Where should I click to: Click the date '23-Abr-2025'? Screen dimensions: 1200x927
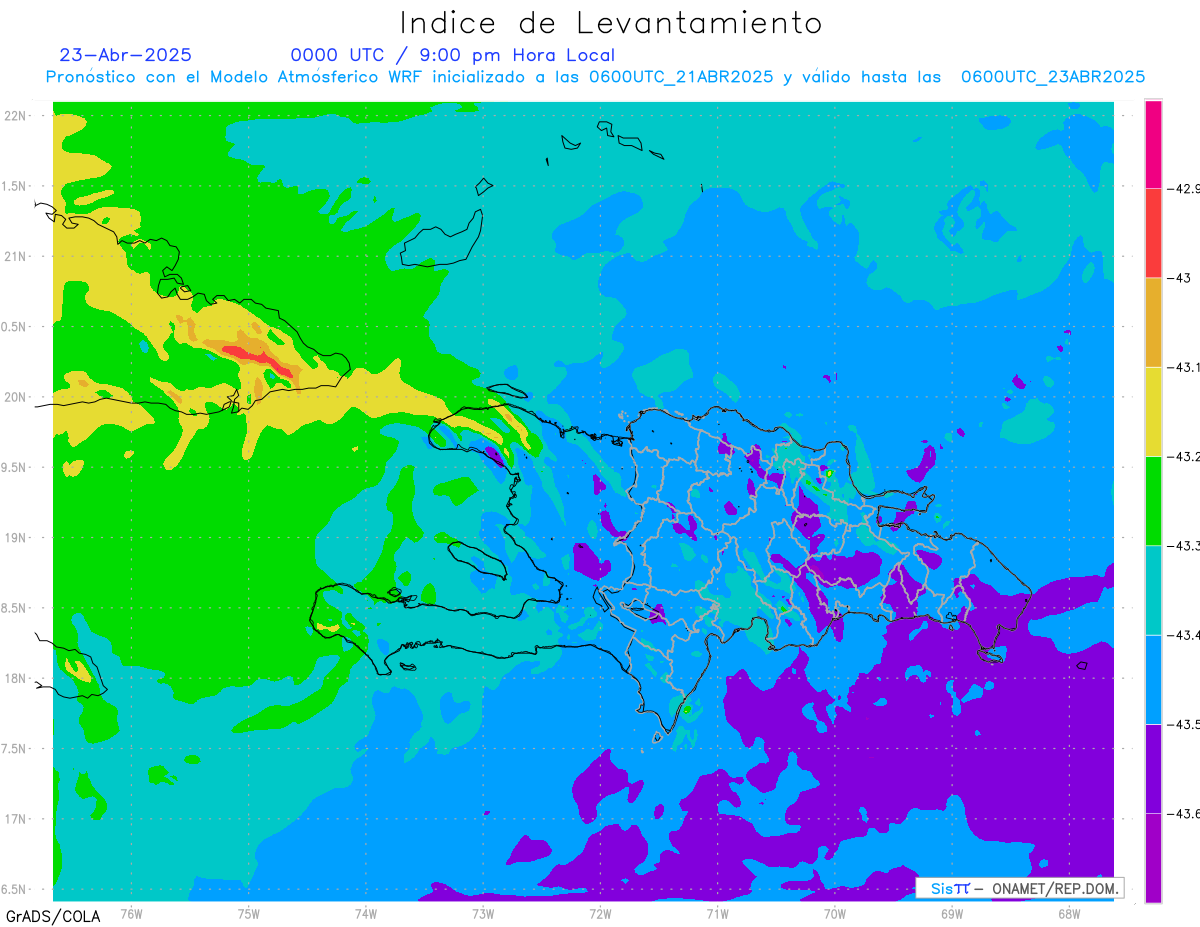pyautogui.click(x=126, y=55)
